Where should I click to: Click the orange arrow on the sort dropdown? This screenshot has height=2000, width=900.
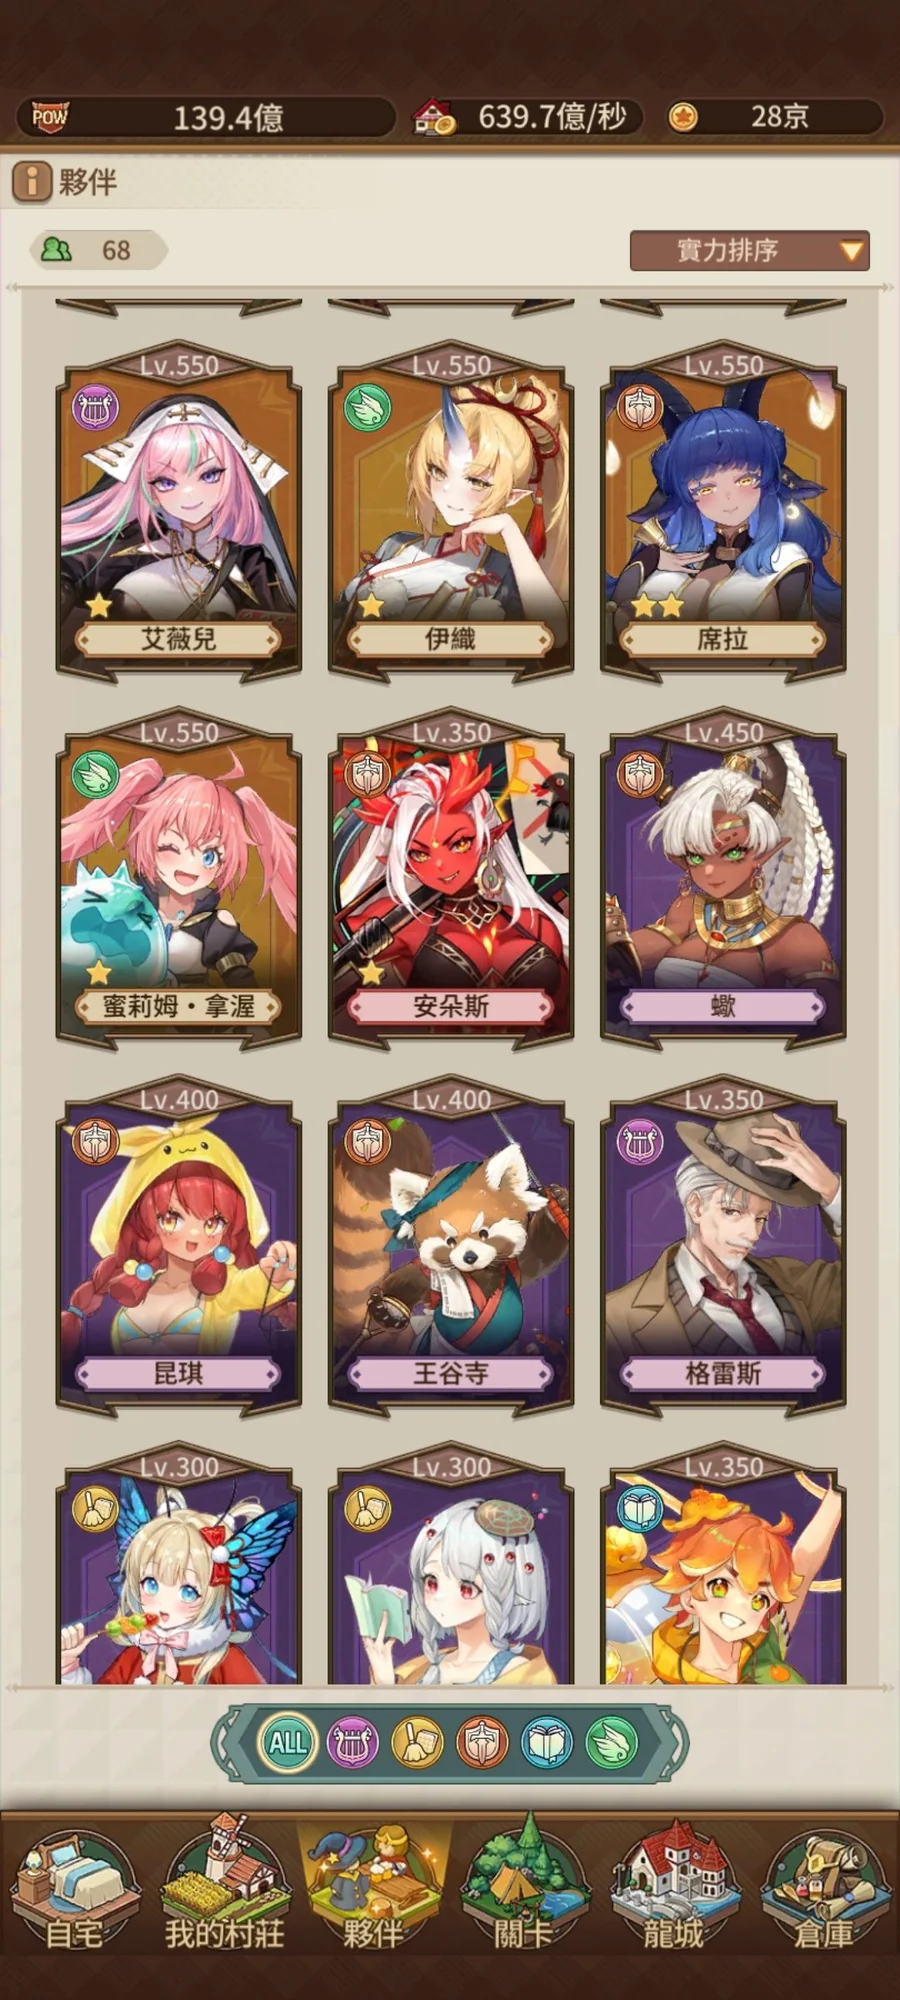point(851,251)
